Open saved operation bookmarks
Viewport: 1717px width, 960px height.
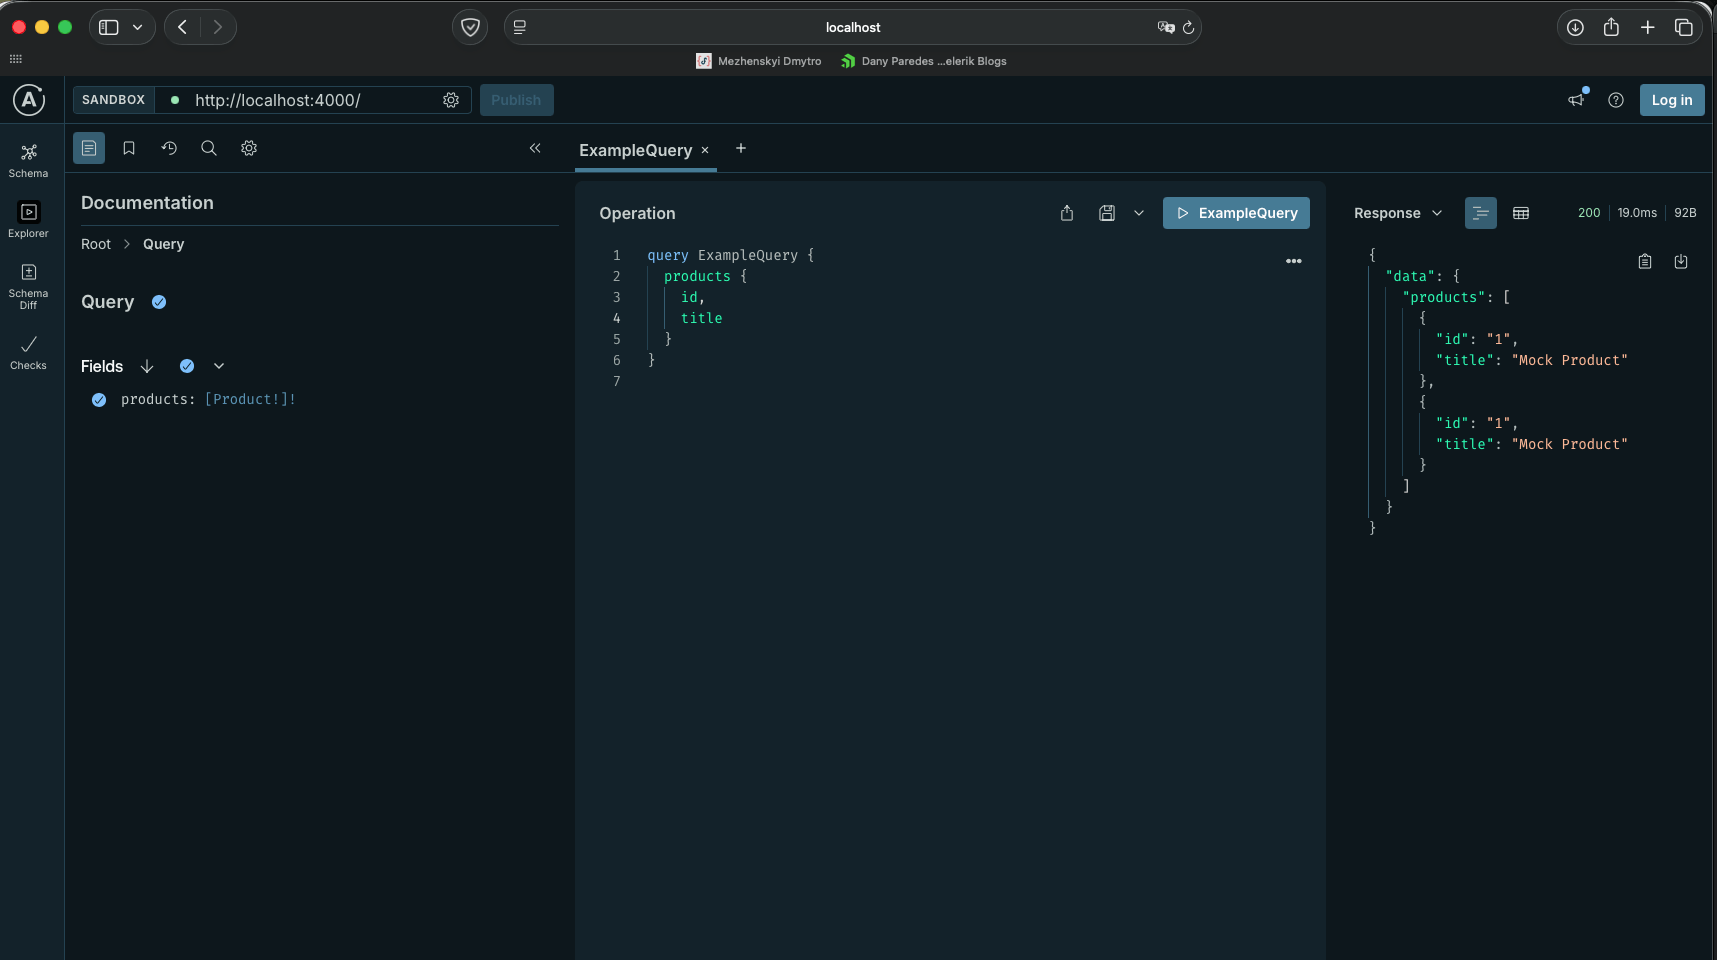[x=128, y=147]
